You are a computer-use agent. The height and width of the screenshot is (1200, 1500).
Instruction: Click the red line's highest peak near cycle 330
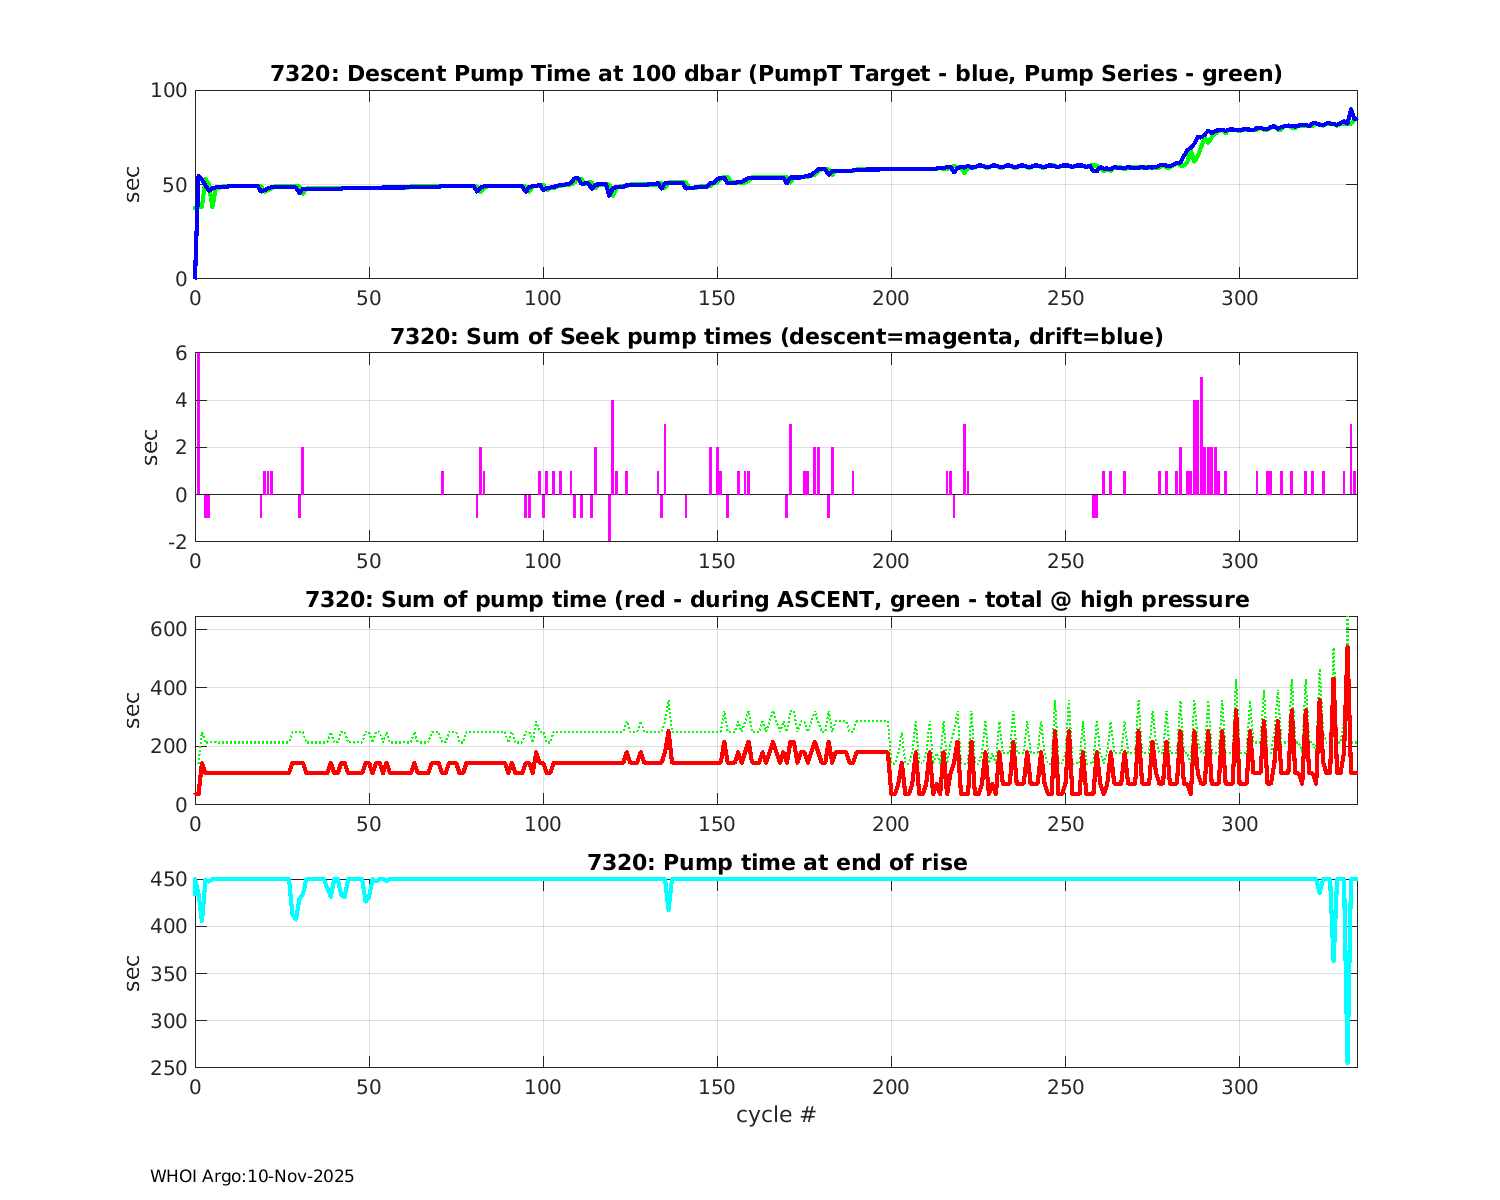coord(1347,650)
